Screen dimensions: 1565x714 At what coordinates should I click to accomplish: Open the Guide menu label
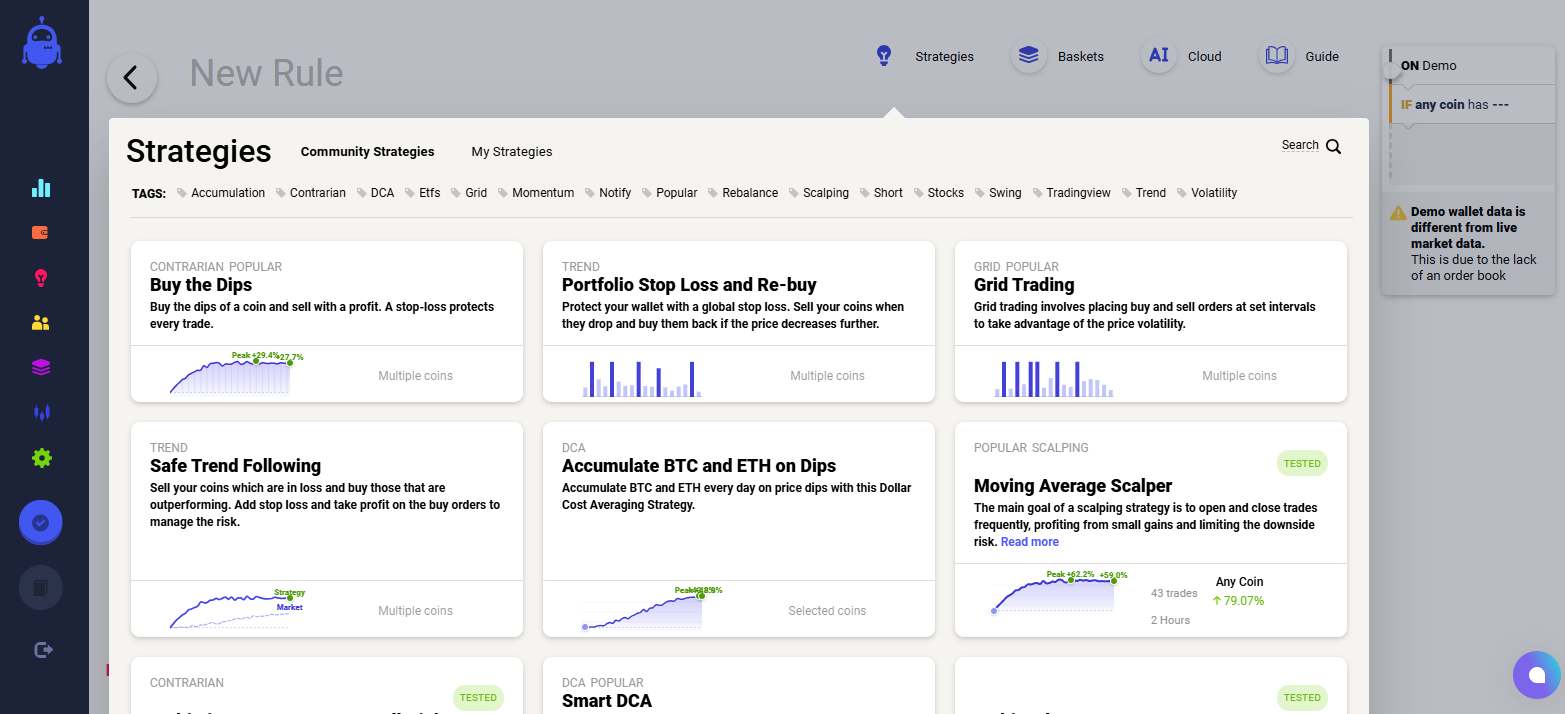click(x=1322, y=57)
